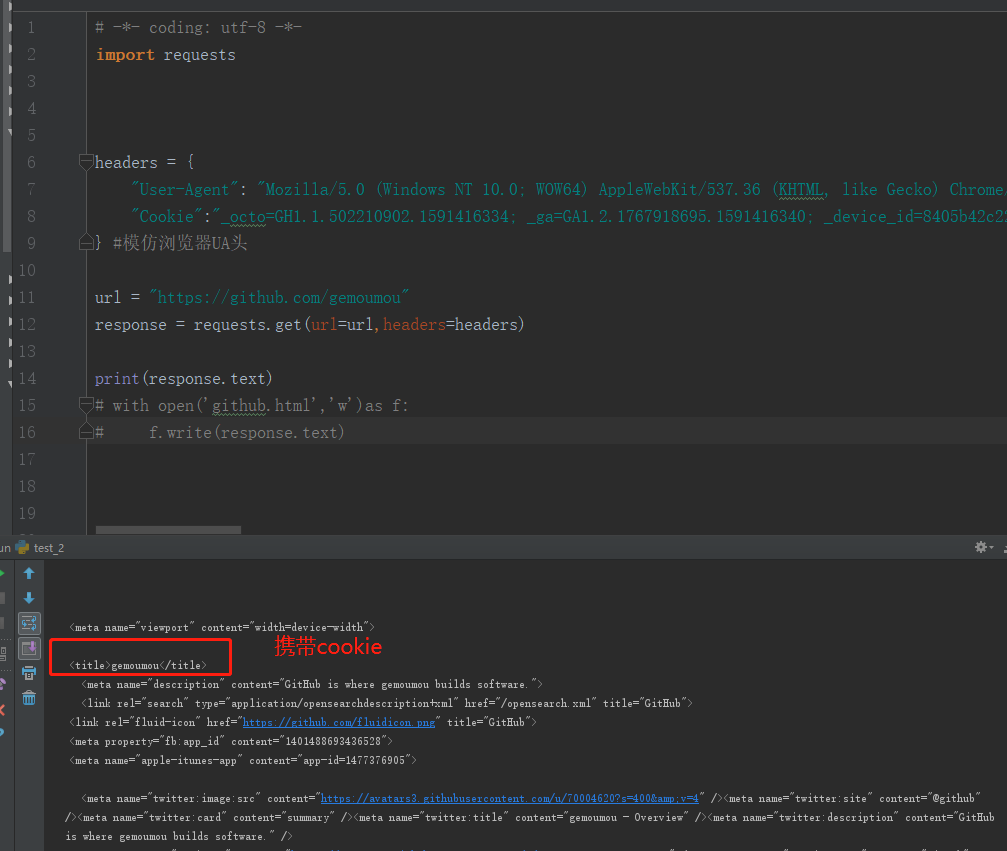Click the "import requests" code line

pyautogui.click(x=166, y=55)
